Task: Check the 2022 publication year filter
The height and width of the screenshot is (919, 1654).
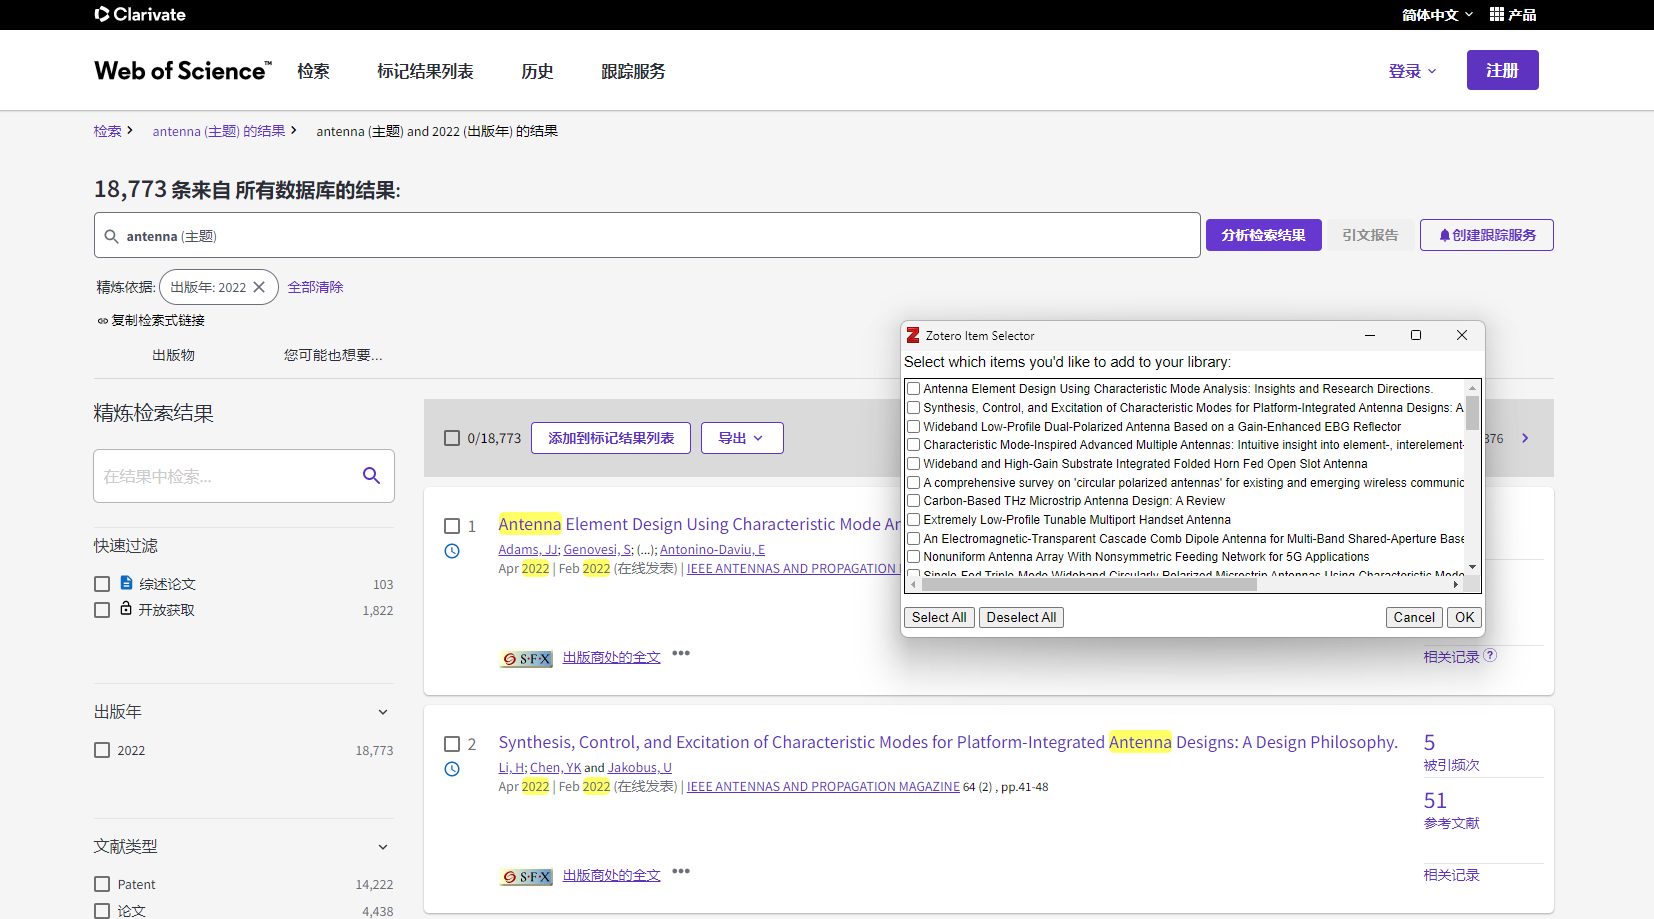Action: pos(102,750)
